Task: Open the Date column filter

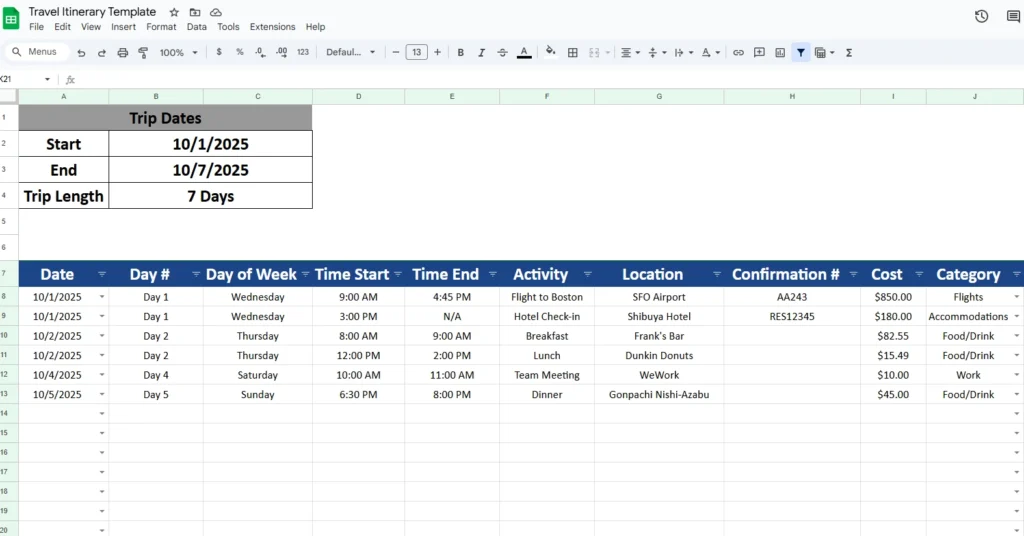Action: point(102,274)
